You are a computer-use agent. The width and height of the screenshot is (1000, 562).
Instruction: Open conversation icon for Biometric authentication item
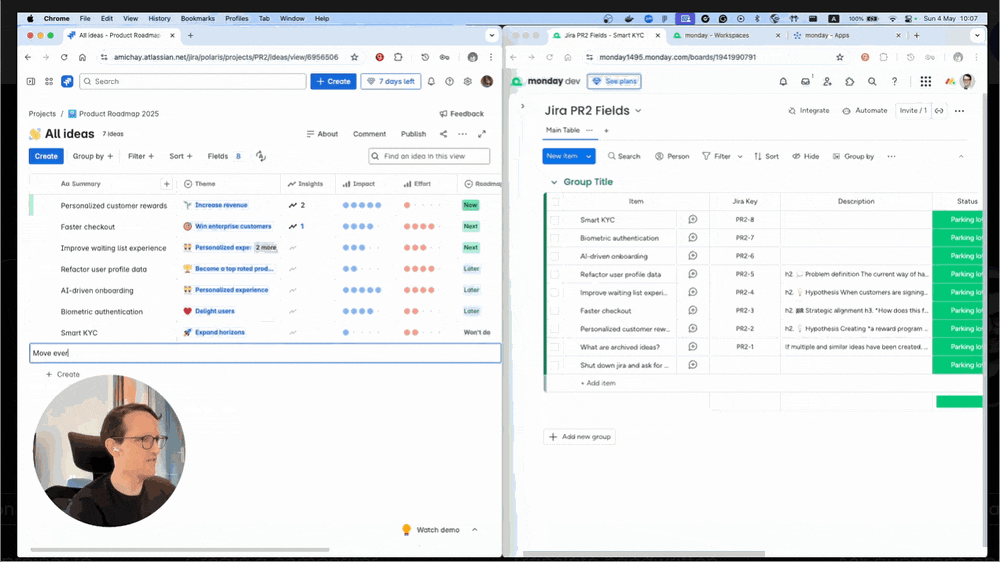click(x=693, y=238)
